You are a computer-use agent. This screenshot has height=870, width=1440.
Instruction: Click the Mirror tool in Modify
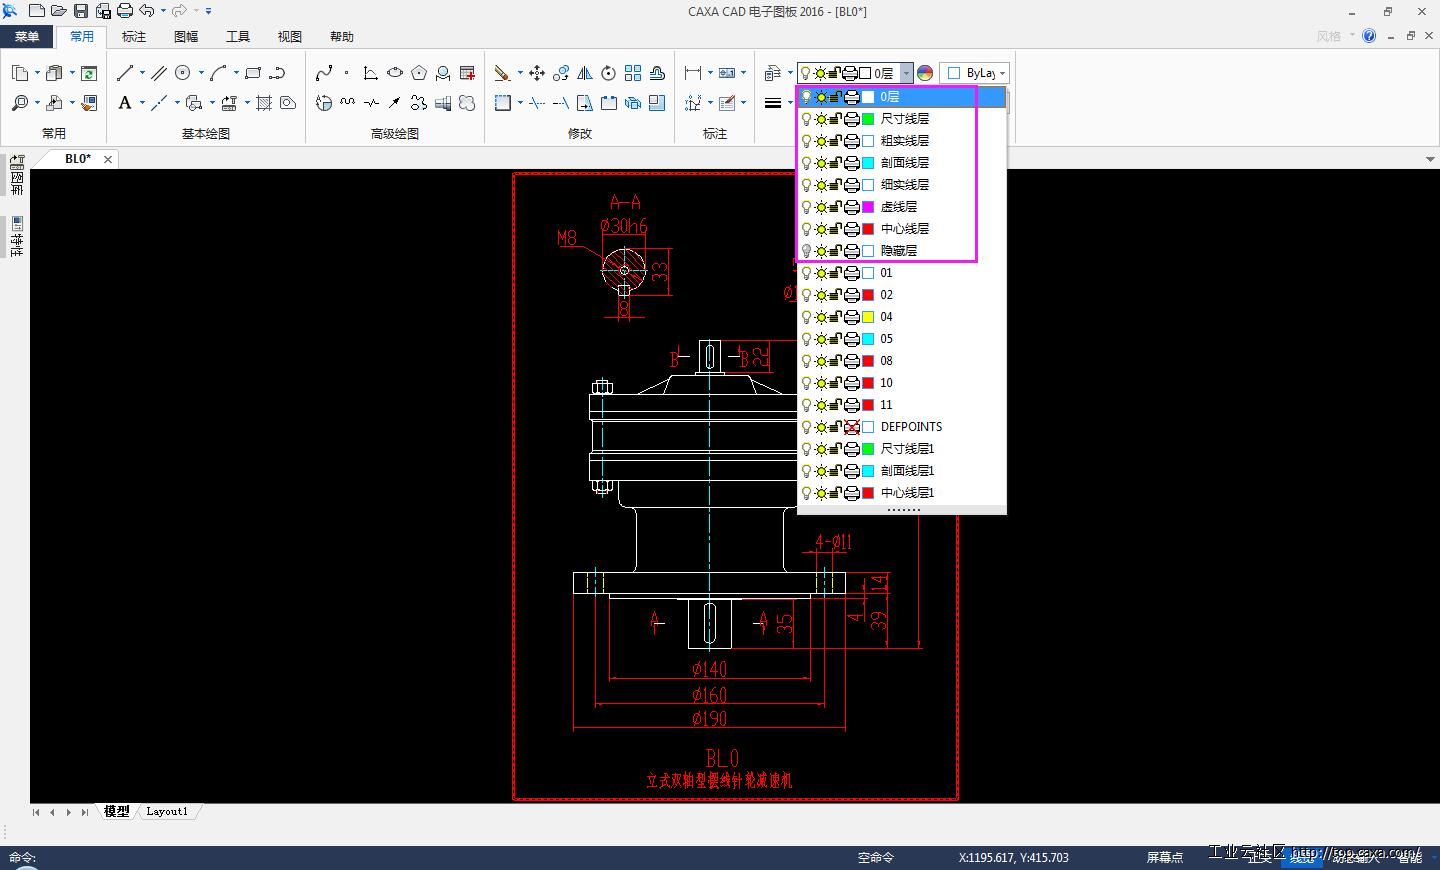(585, 73)
